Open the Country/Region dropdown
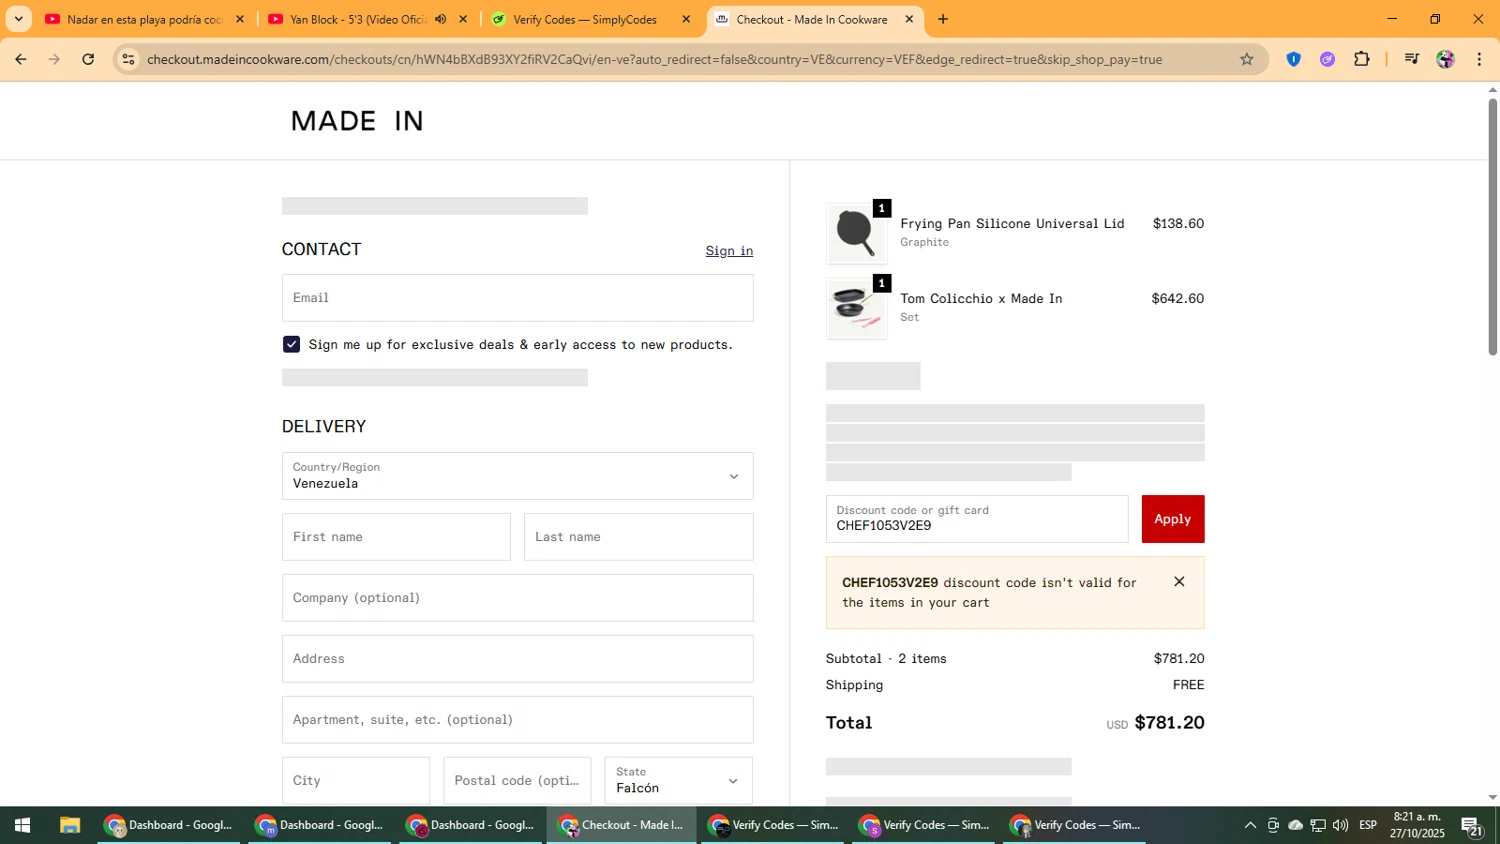 (517, 476)
